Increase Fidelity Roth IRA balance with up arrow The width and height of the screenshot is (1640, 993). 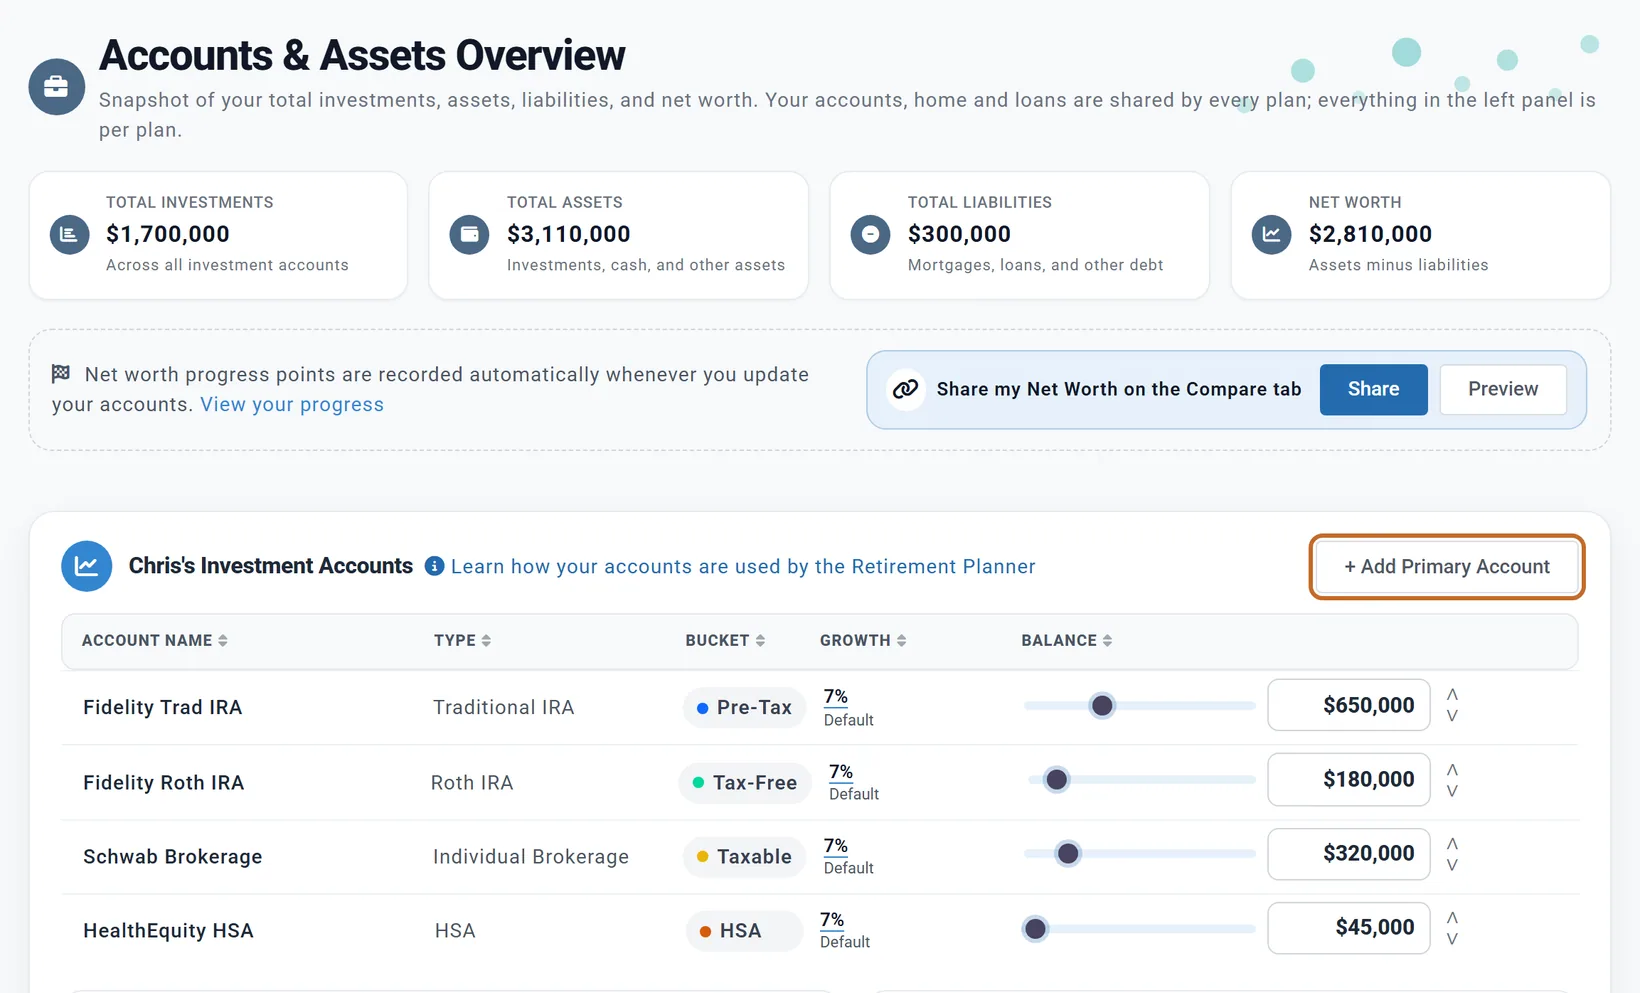pos(1452,769)
